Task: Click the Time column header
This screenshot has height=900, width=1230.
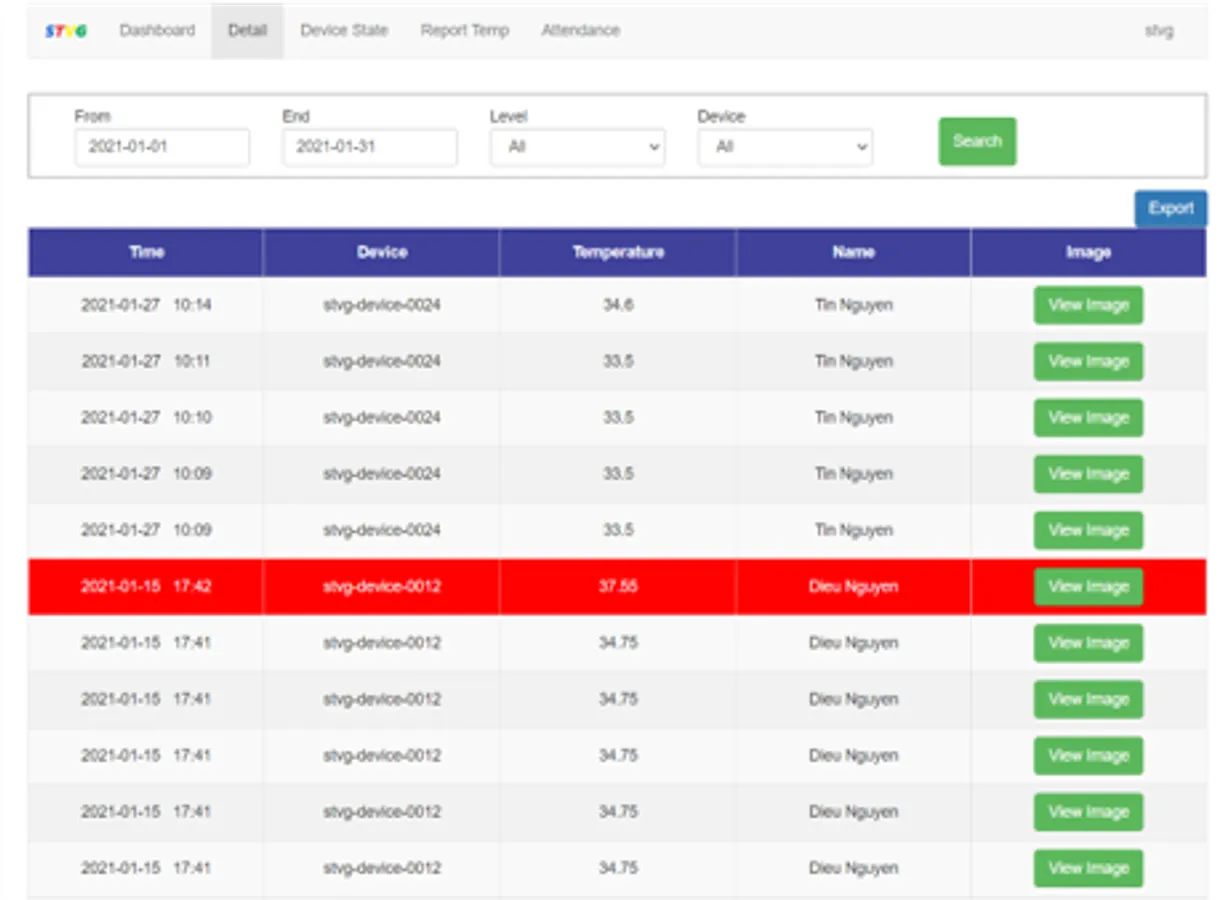Action: [146, 252]
